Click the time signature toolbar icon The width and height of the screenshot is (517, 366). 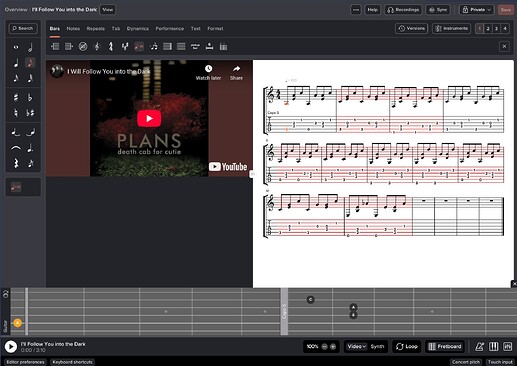[x=111, y=47]
